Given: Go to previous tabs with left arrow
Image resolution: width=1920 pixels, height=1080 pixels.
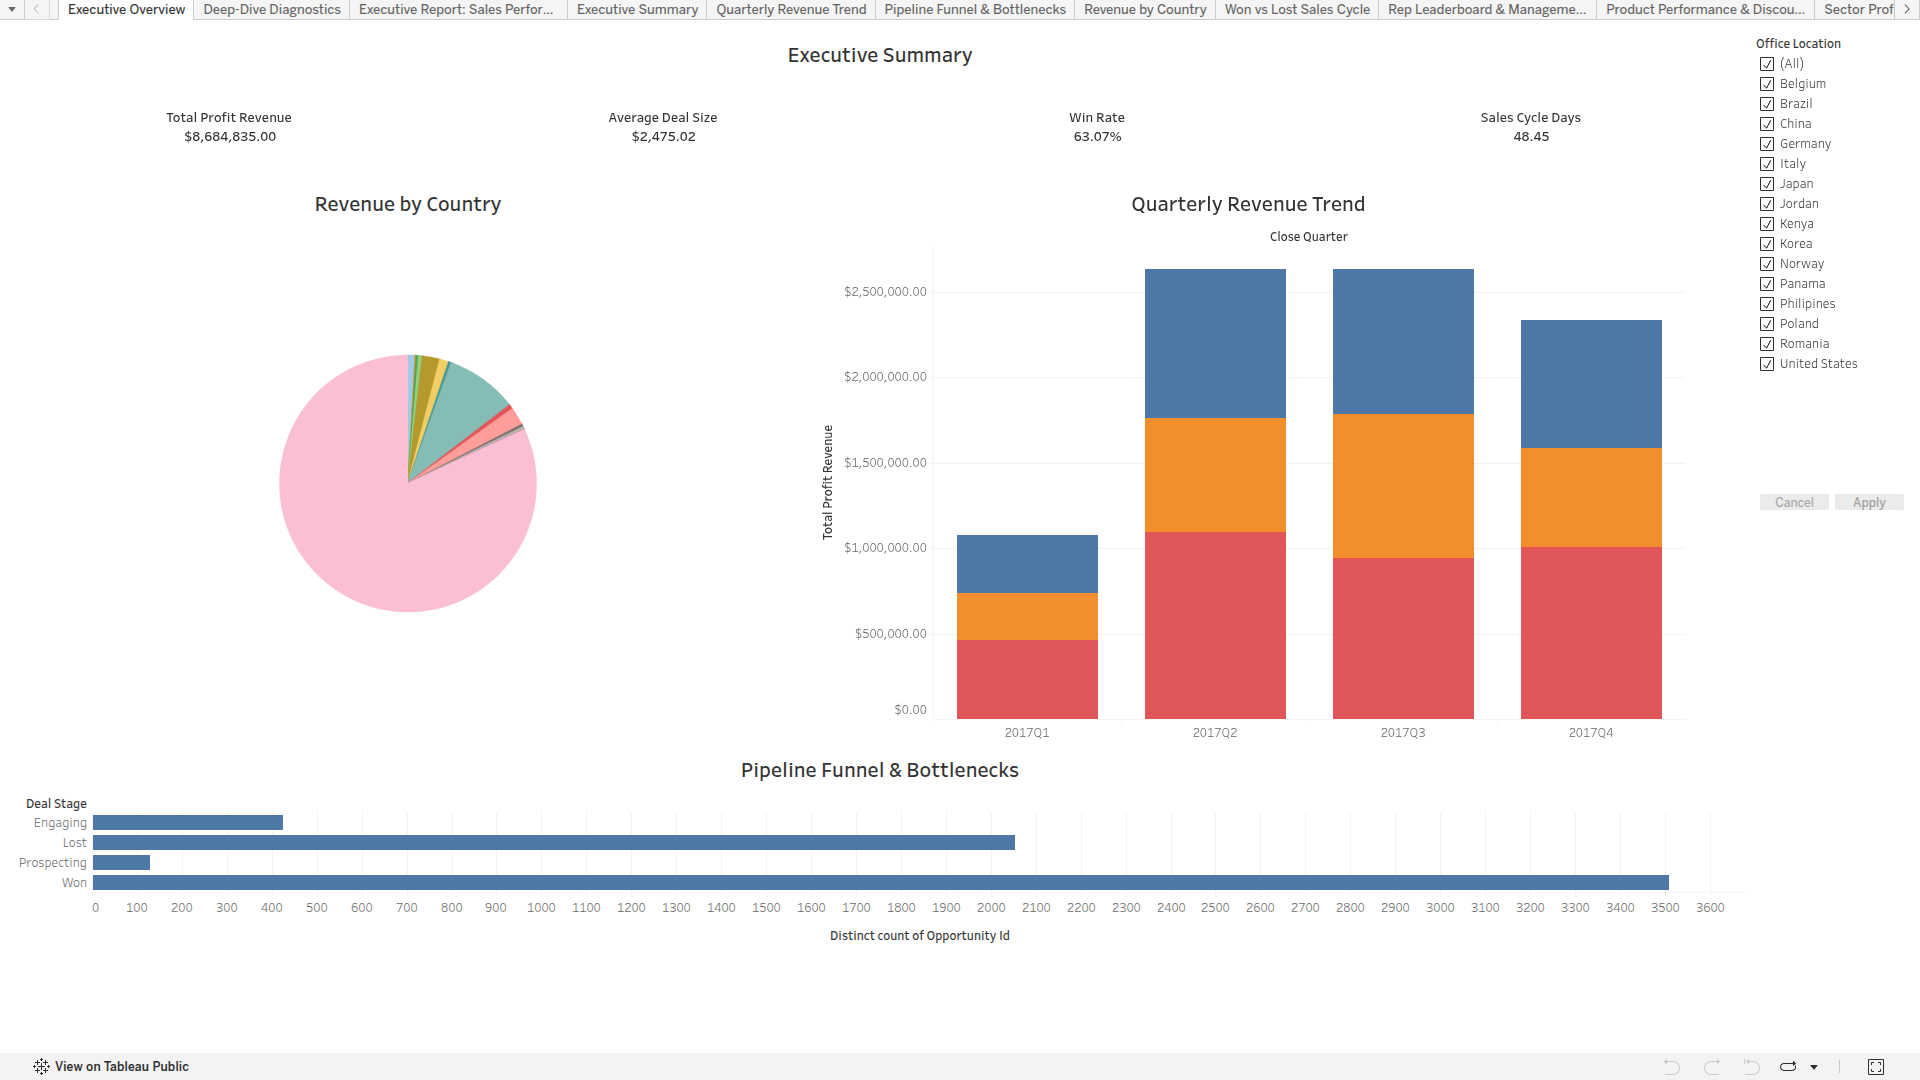Looking at the screenshot, I should [x=36, y=9].
